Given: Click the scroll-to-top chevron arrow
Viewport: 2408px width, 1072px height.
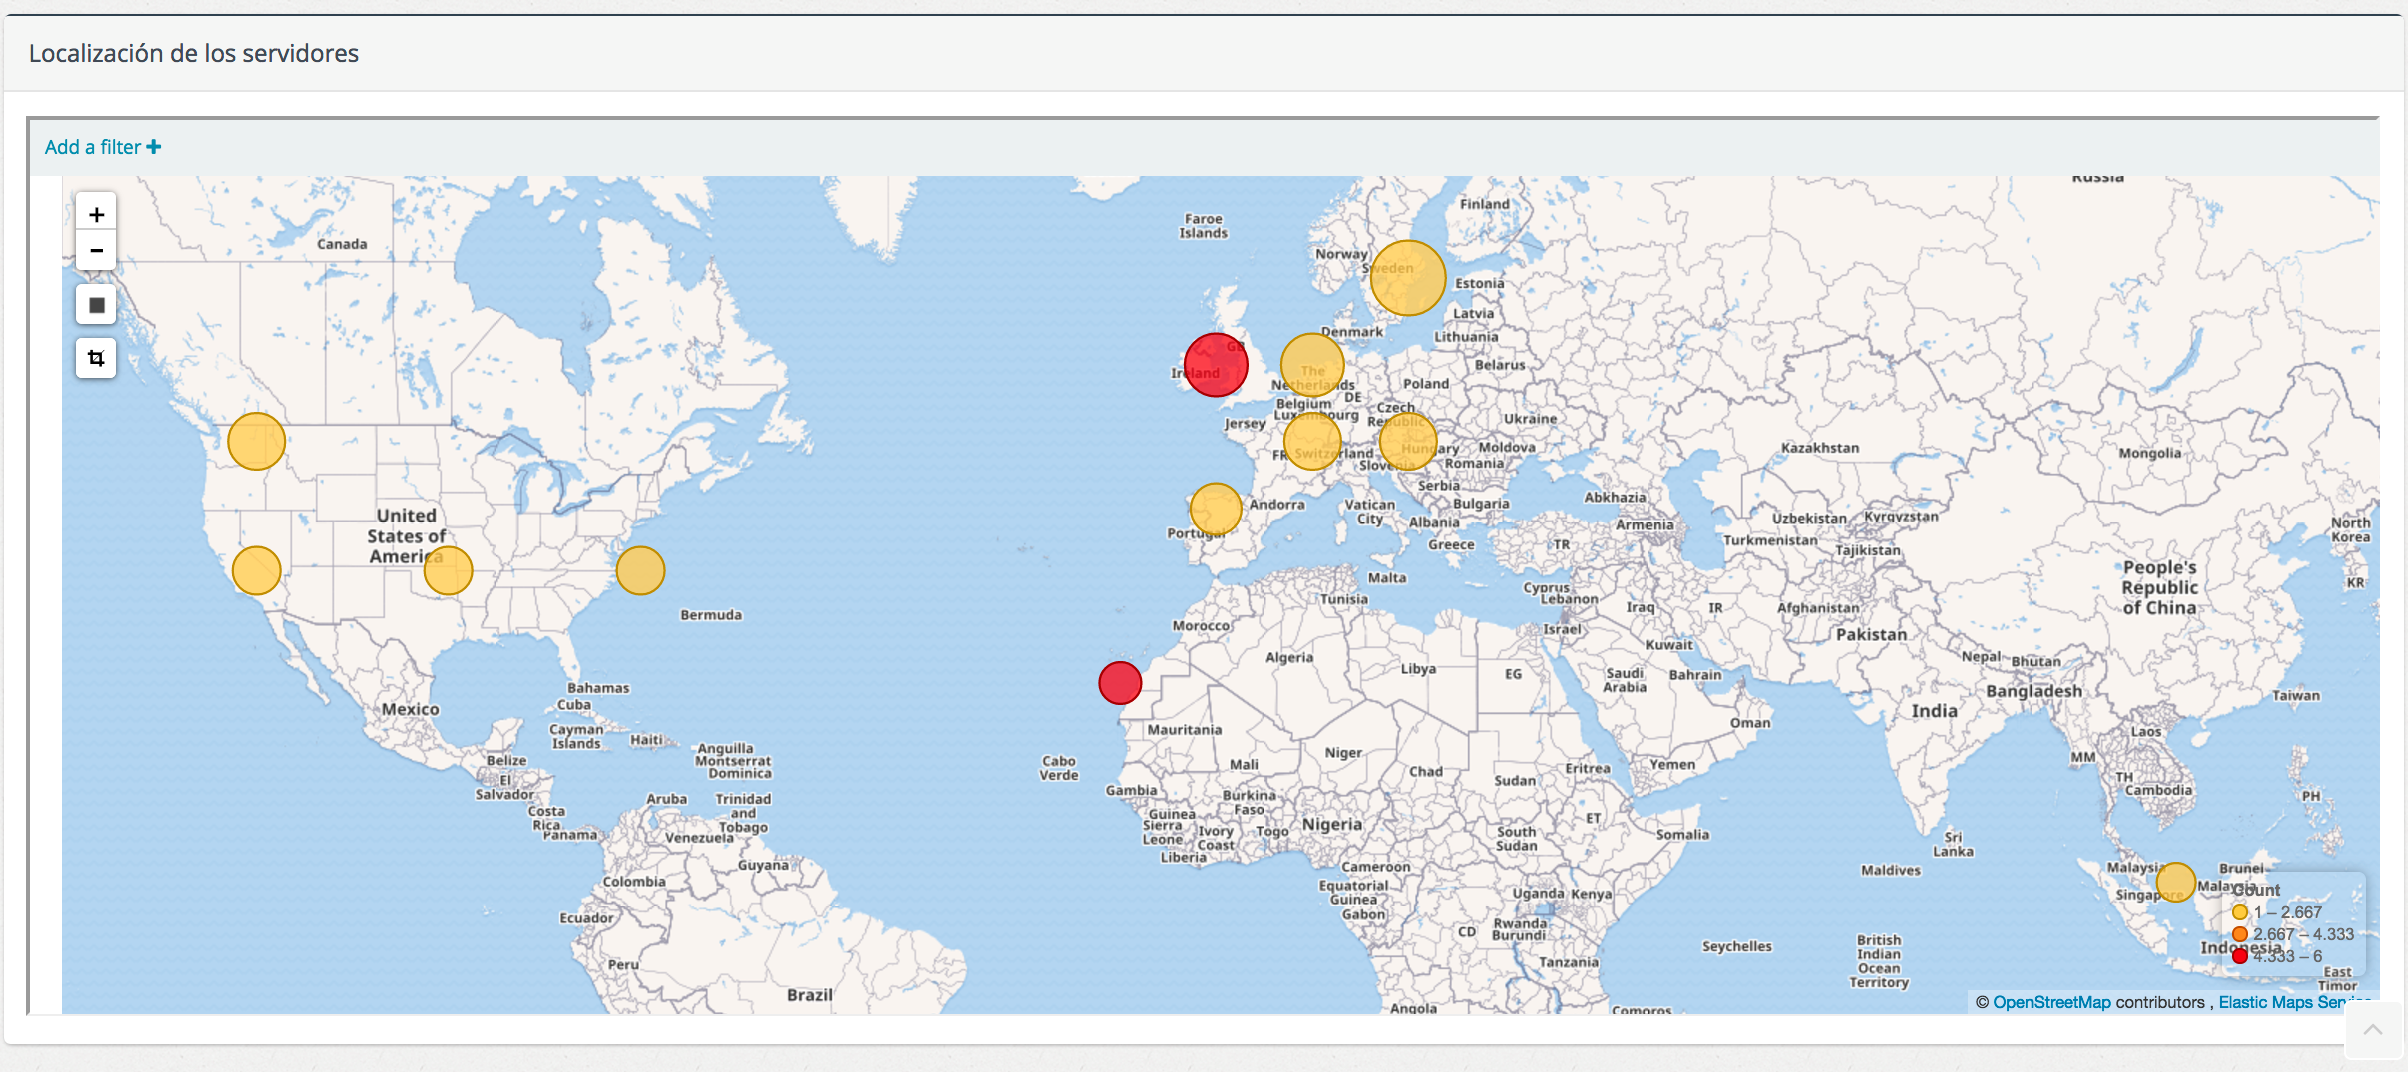Looking at the screenshot, I should click(2372, 1030).
